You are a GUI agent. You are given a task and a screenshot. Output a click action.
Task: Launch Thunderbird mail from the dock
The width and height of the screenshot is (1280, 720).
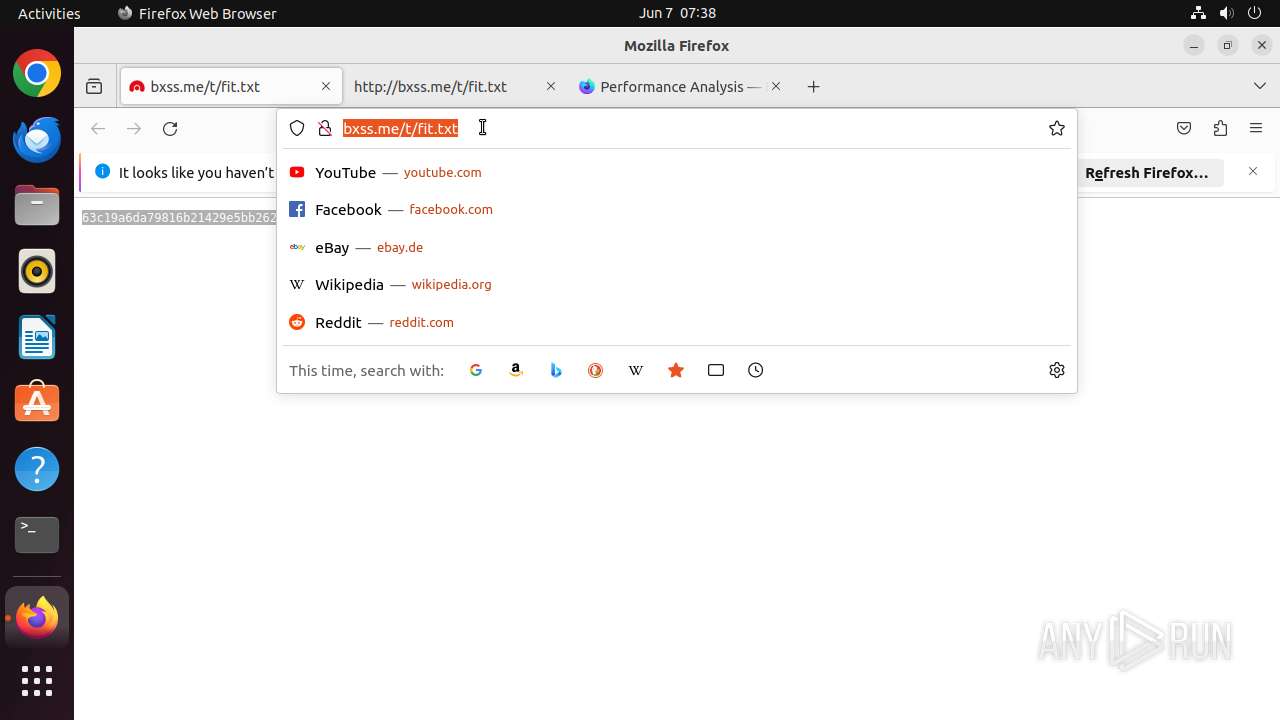pyautogui.click(x=37, y=139)
